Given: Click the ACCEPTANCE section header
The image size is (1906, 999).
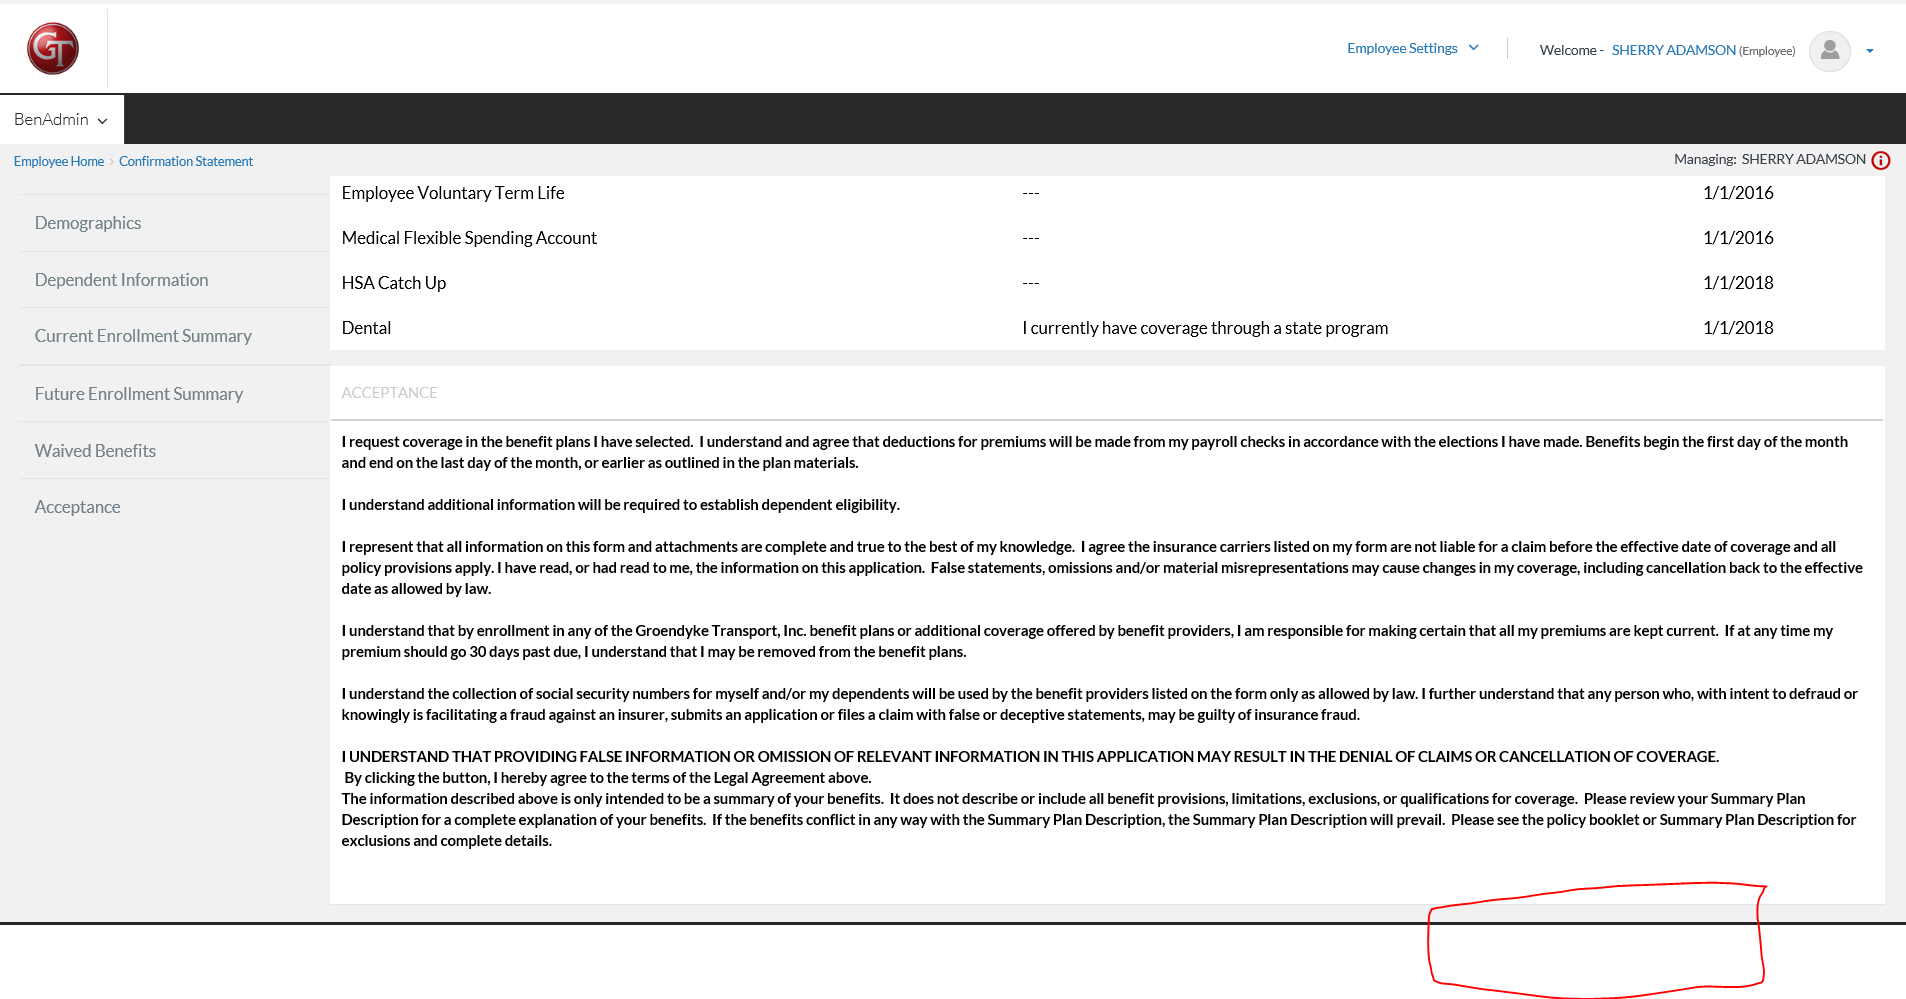Looking at the screenshot, I should pos(389,393).
